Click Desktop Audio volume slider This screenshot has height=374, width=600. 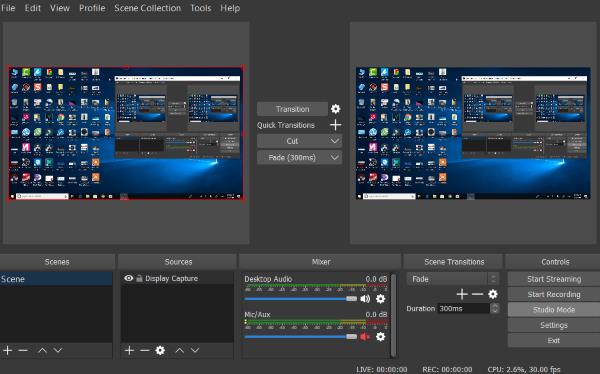click(x=300, y=299)
